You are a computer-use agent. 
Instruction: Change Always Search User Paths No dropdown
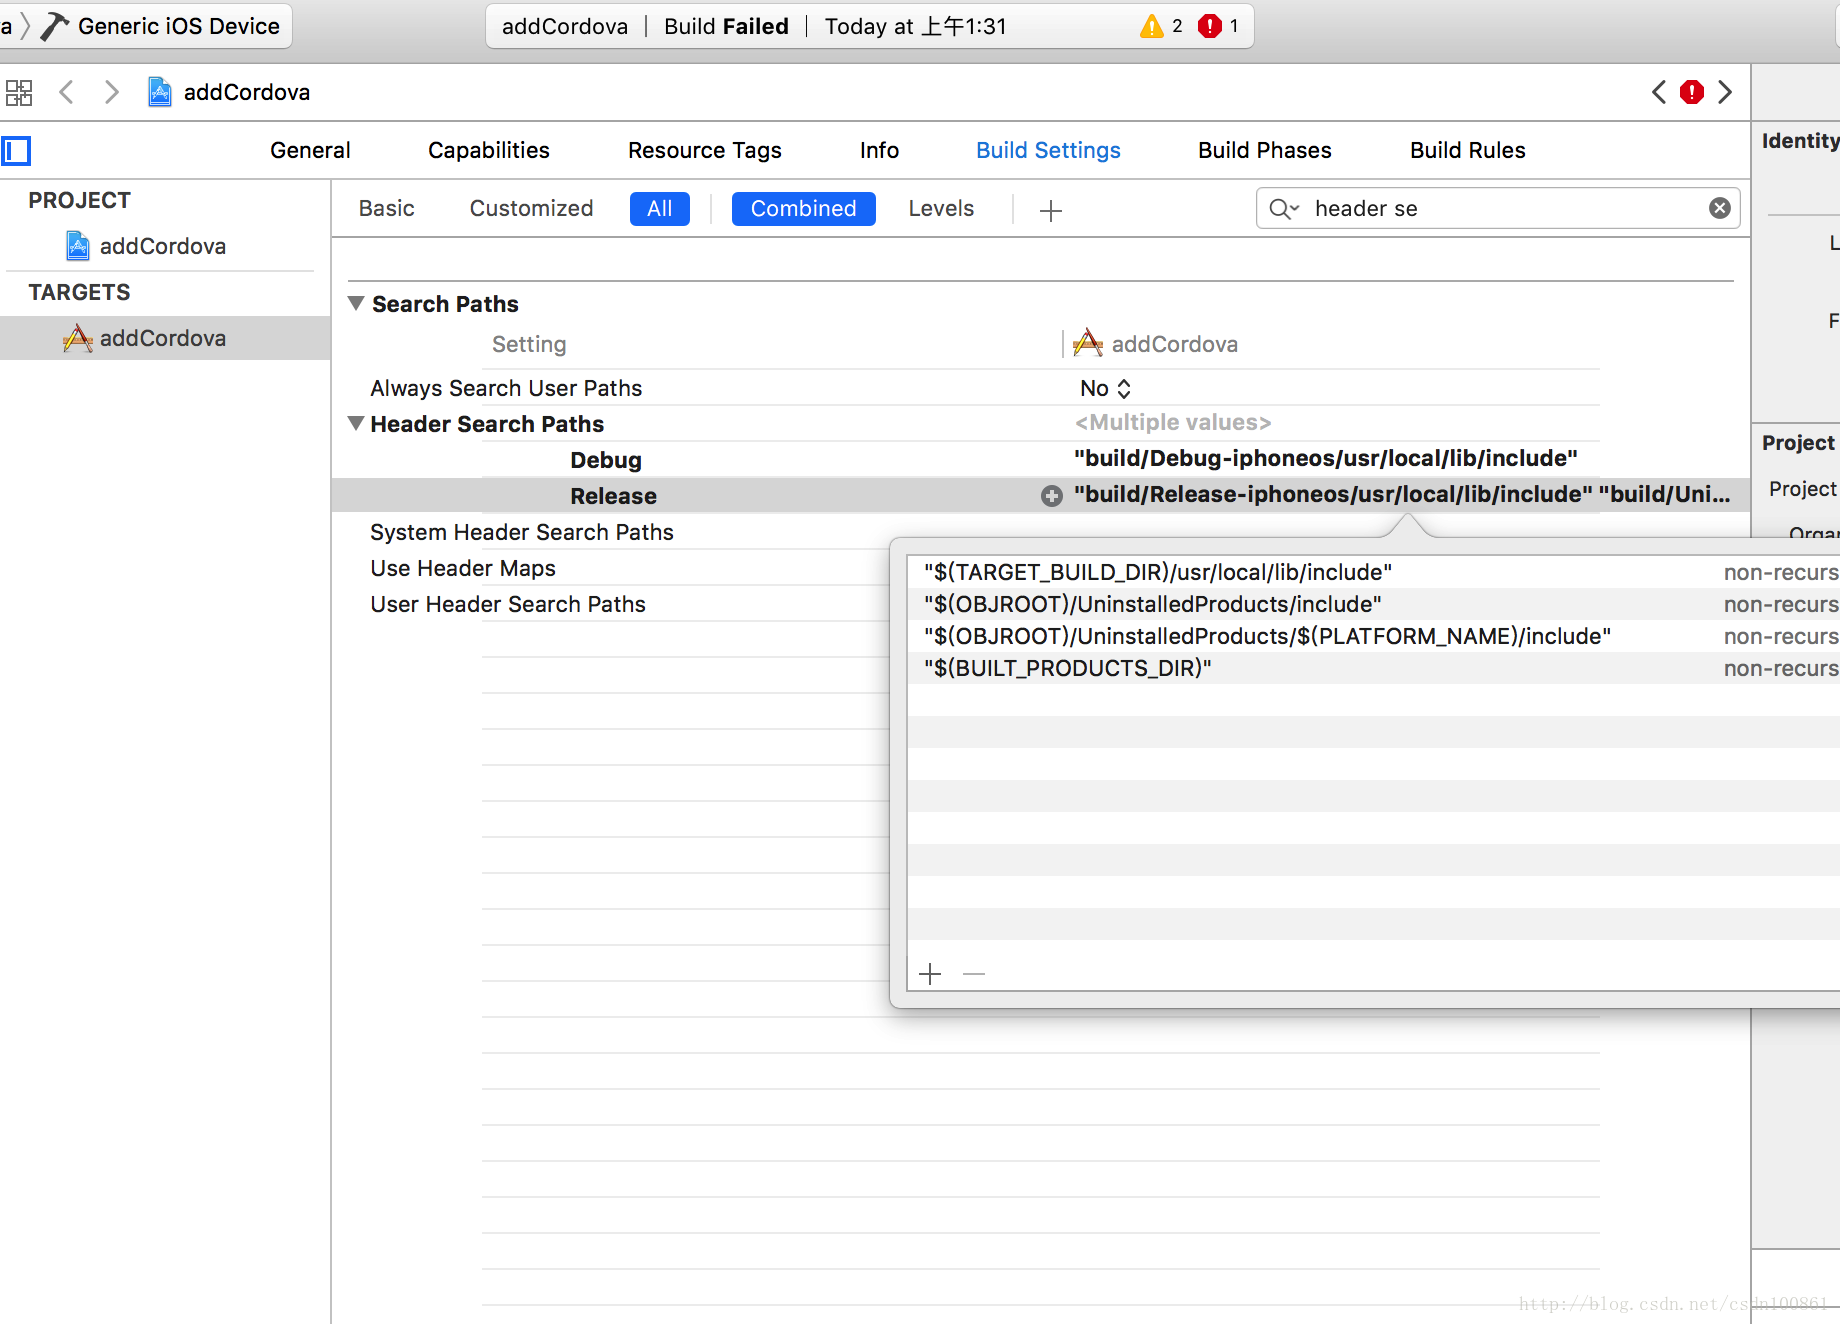[1105, 388]
